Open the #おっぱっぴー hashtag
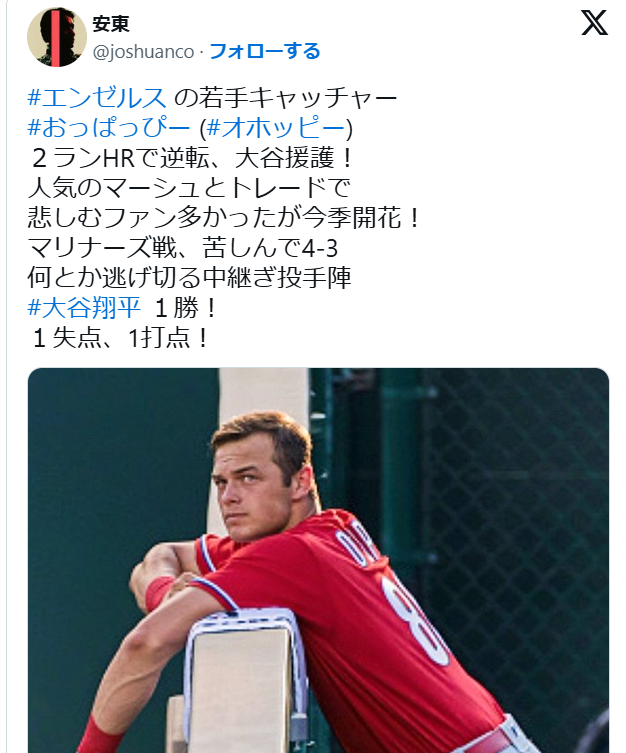 click(x=109, y=127)
